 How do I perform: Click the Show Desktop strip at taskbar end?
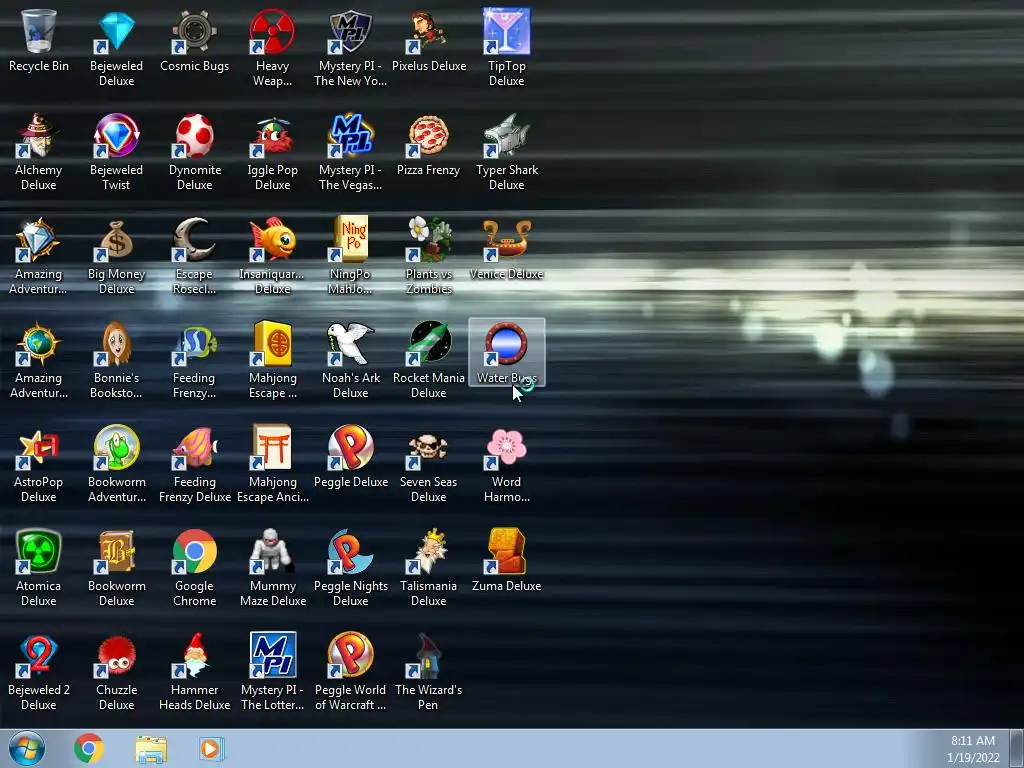(x=1016, y=748)
